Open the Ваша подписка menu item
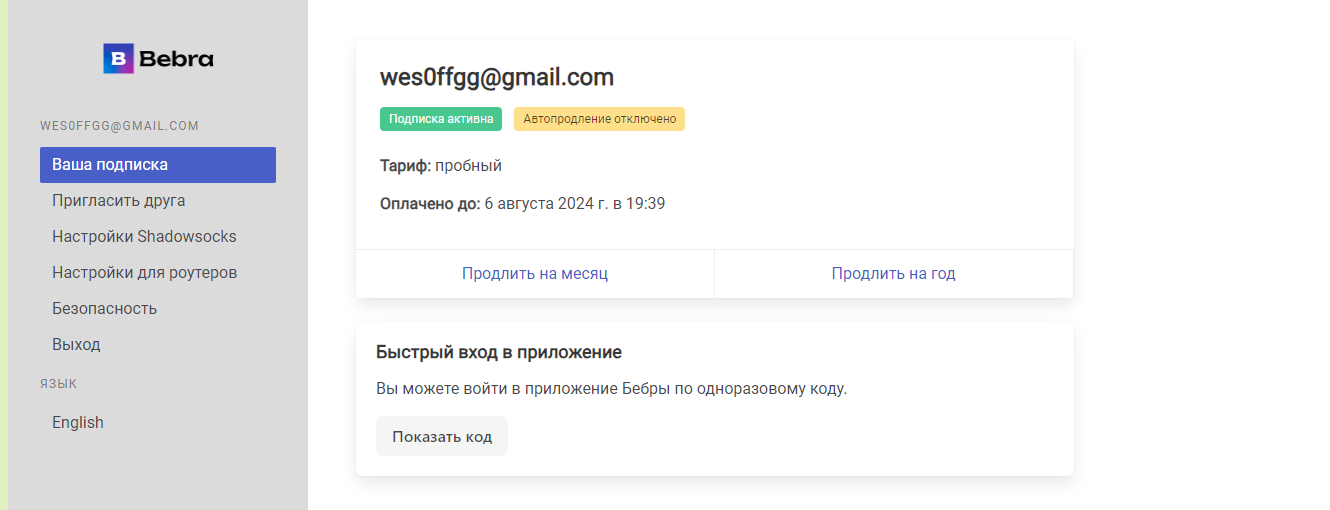The height and width of the screenshot is (510, 1330). click(x=158, y=165)
